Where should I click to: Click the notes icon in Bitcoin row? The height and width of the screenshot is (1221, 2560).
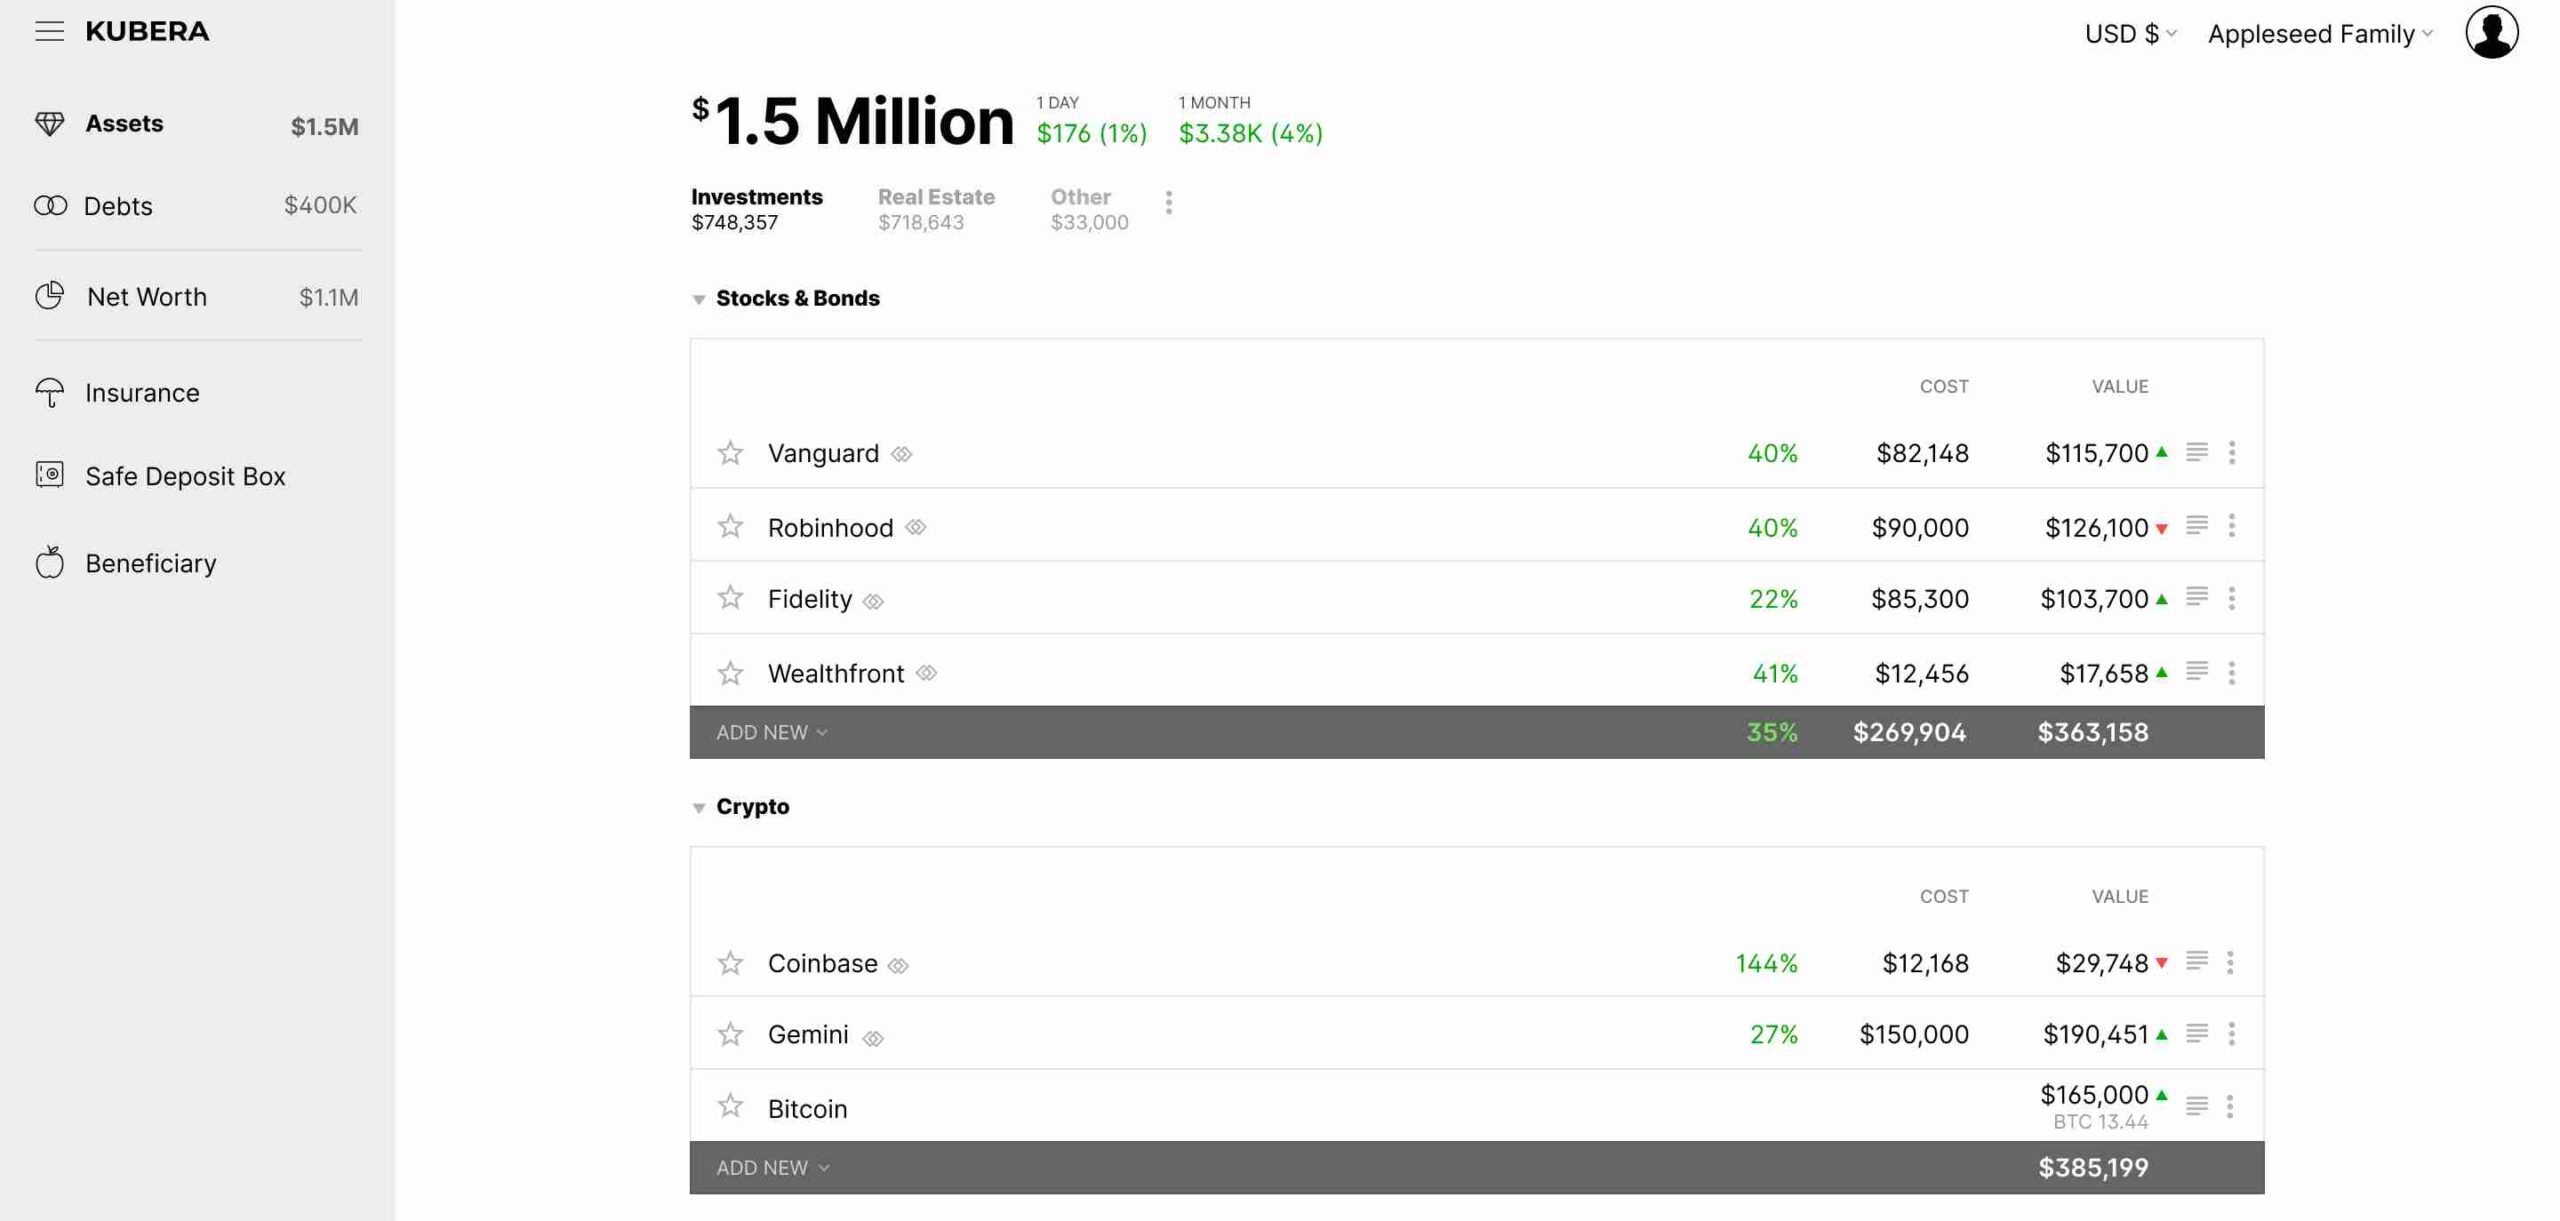pos(2196,1105)
